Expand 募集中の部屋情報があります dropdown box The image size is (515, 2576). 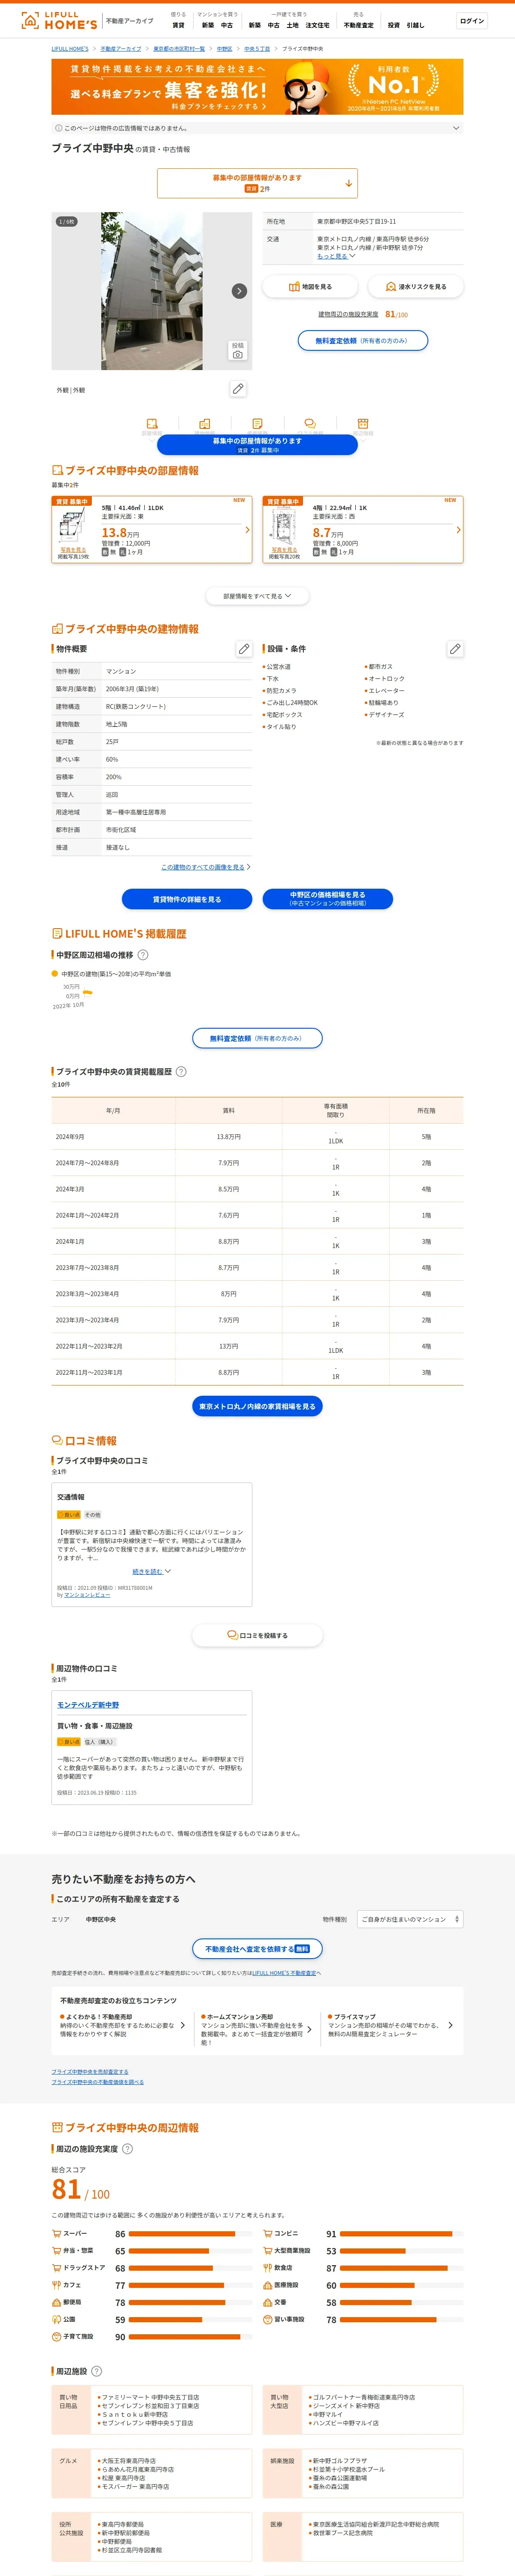257,183
